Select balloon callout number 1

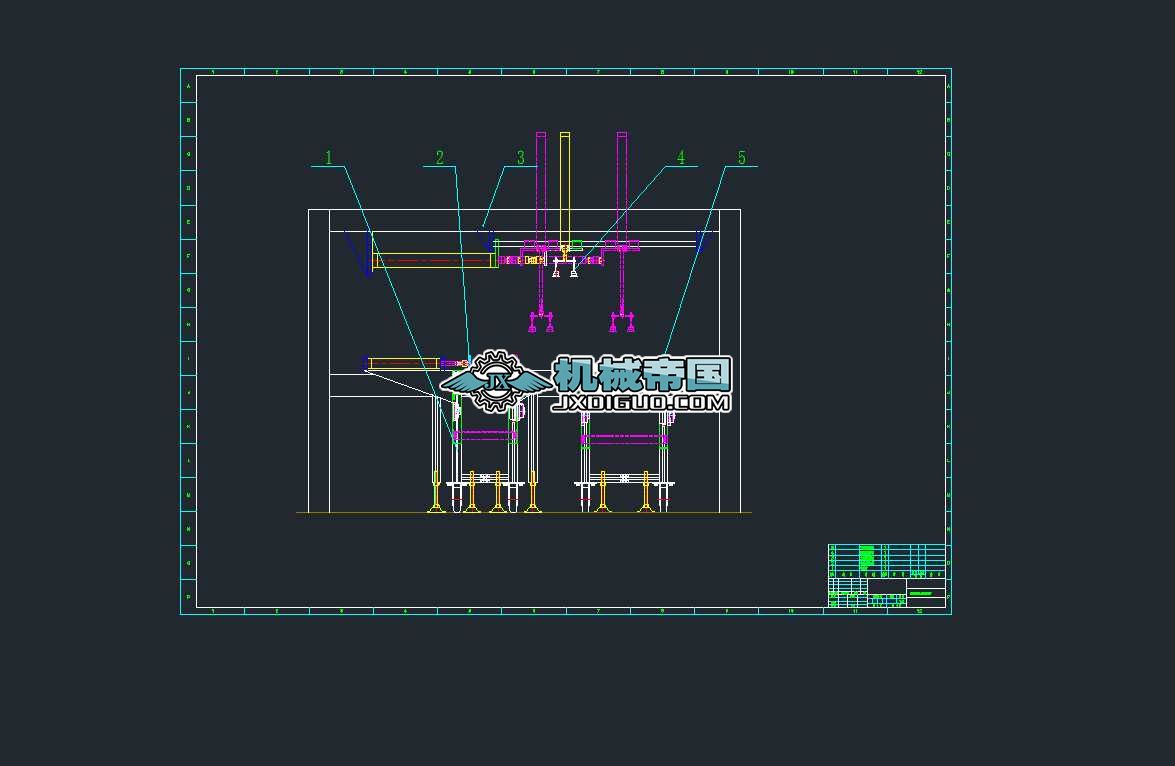click(327, 157)
